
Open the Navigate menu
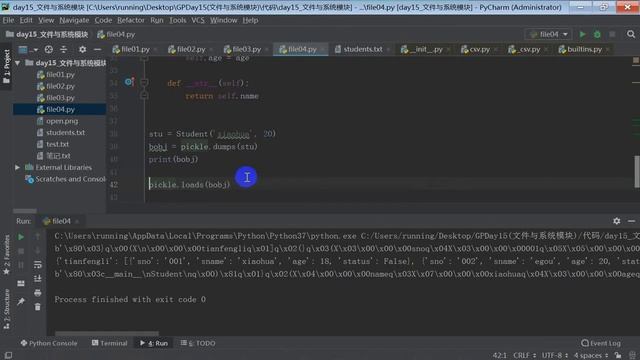point(74,20)
